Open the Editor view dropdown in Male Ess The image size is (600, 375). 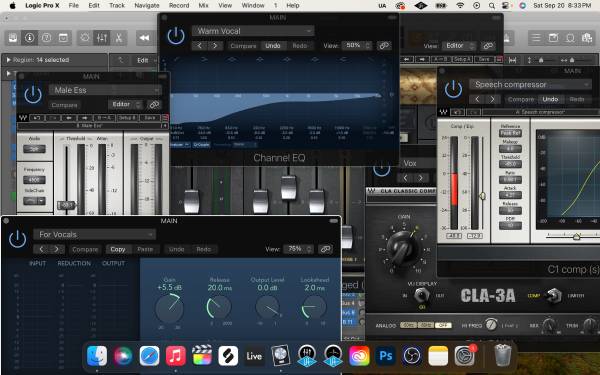tap(126, 104)
